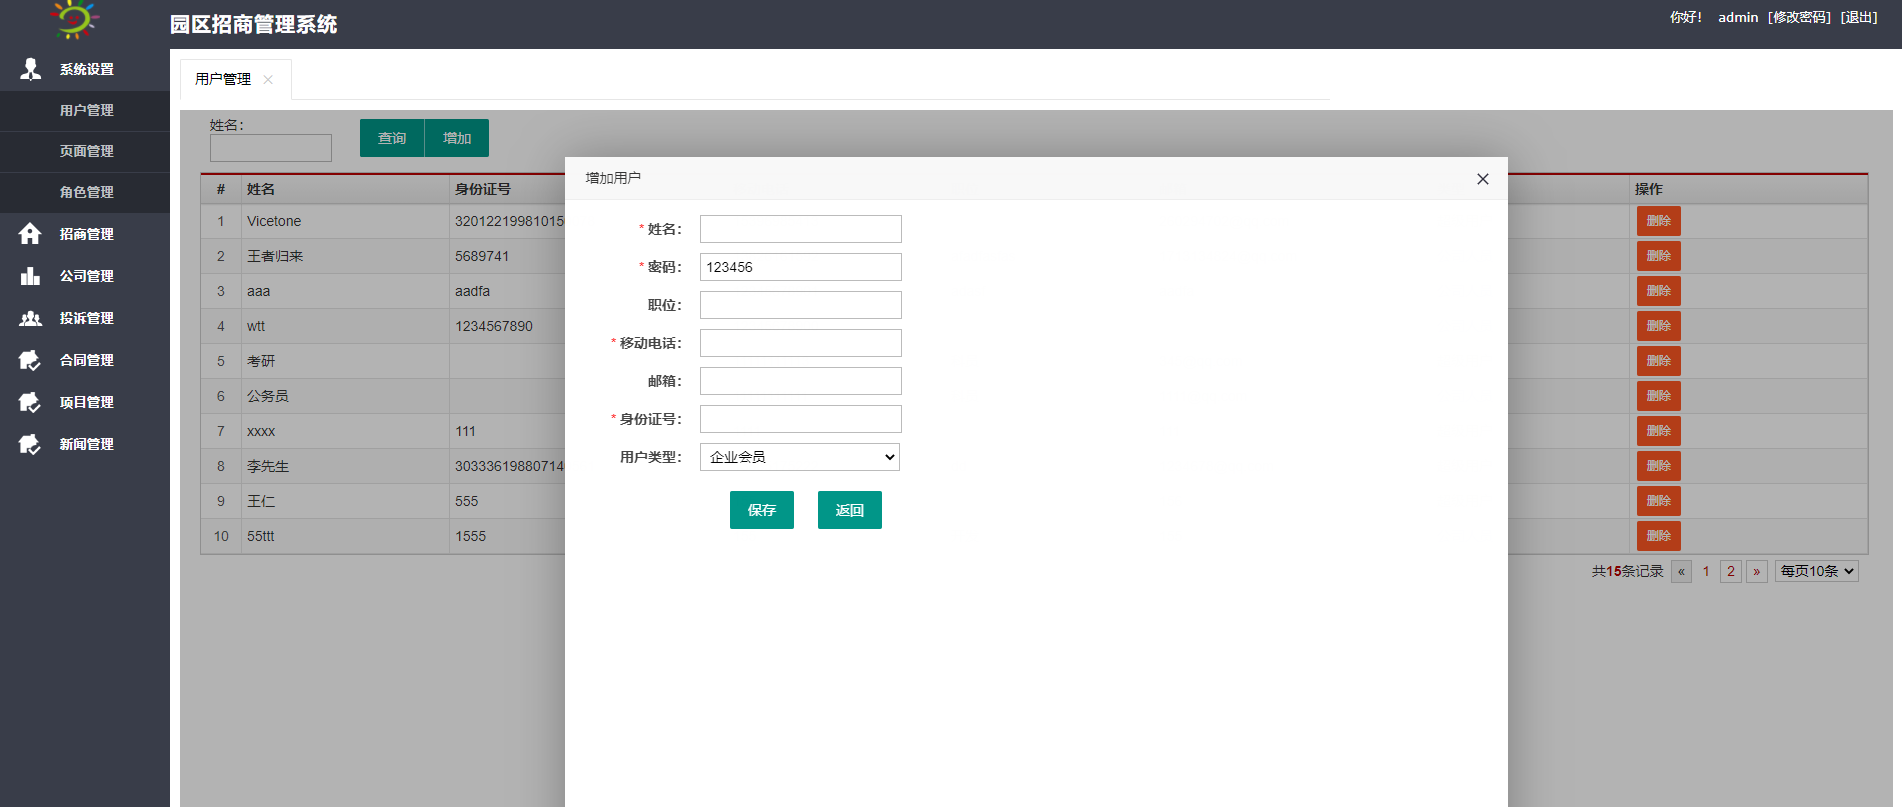This screenshot has width=1902, height=807.
Task: Click the 系统设置 person icon
Action: [31, 69]
